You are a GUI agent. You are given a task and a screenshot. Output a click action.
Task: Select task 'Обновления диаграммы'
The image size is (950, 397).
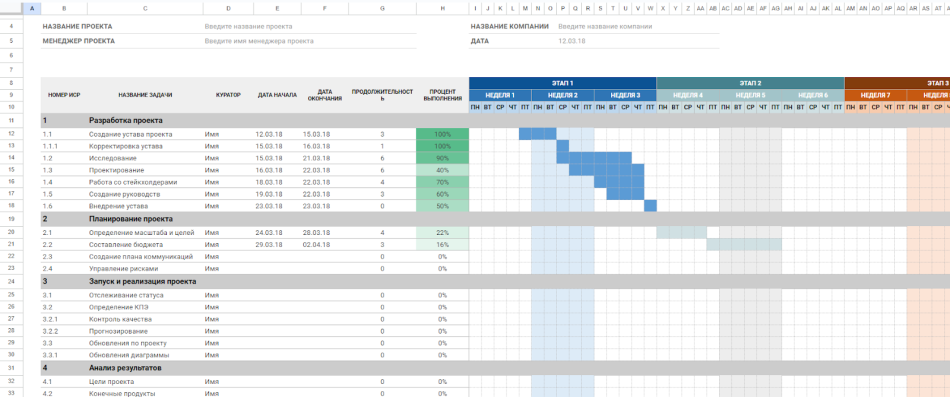pyautogui.click(x=128, y=355)
